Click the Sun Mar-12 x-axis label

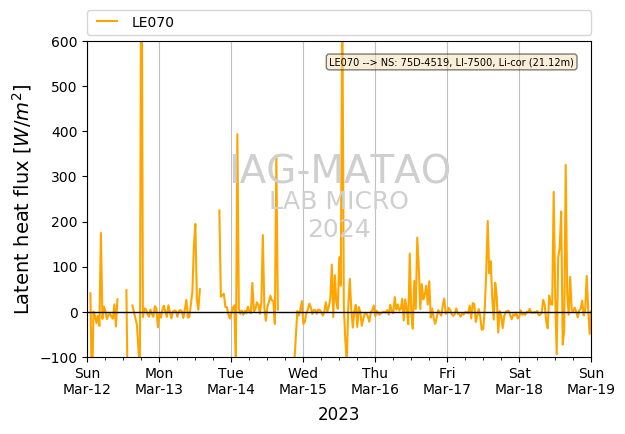(87, 381)
